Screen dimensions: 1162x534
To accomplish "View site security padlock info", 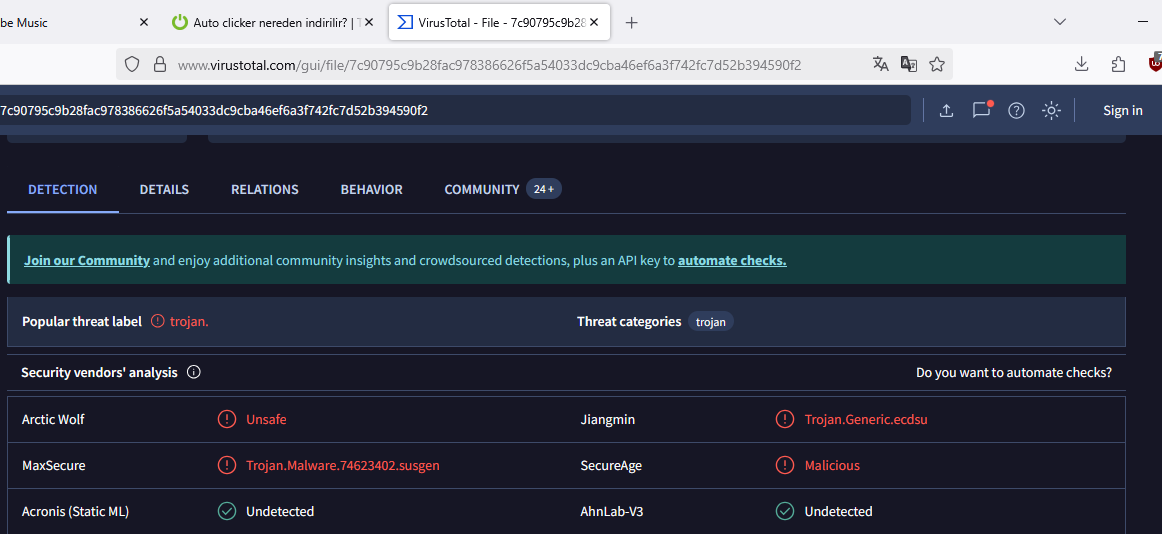I will (x=159, y=64).
